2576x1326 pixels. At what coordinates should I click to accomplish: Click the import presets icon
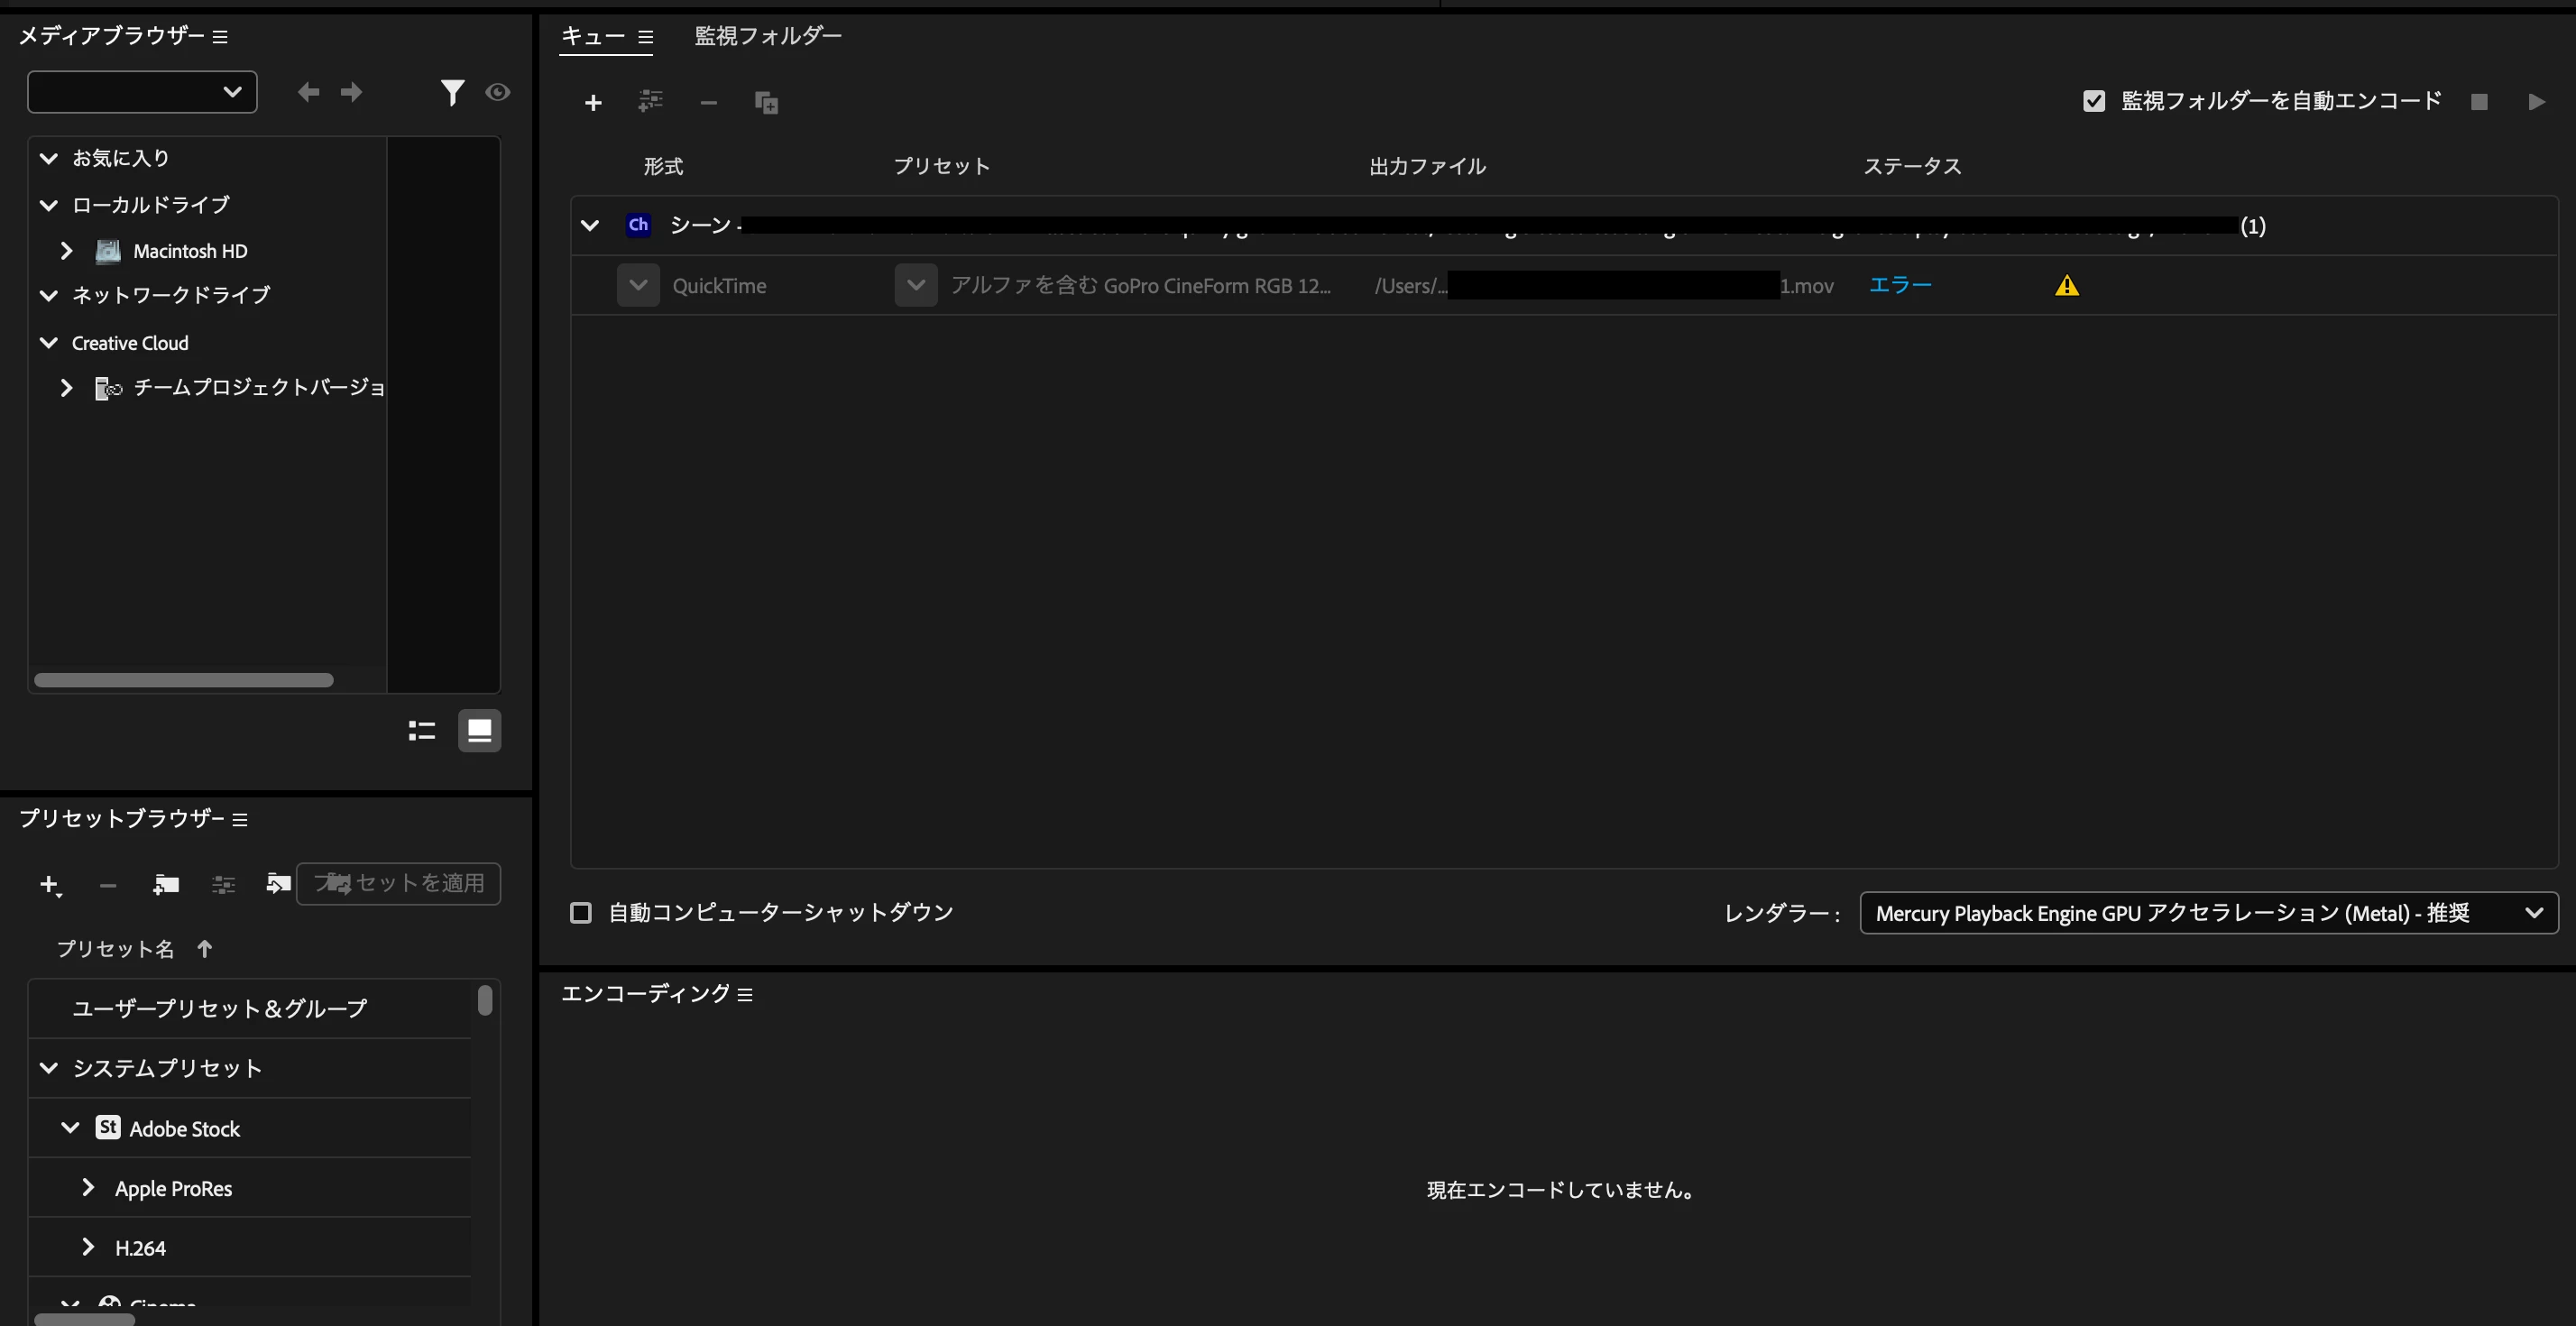[278, 883]
